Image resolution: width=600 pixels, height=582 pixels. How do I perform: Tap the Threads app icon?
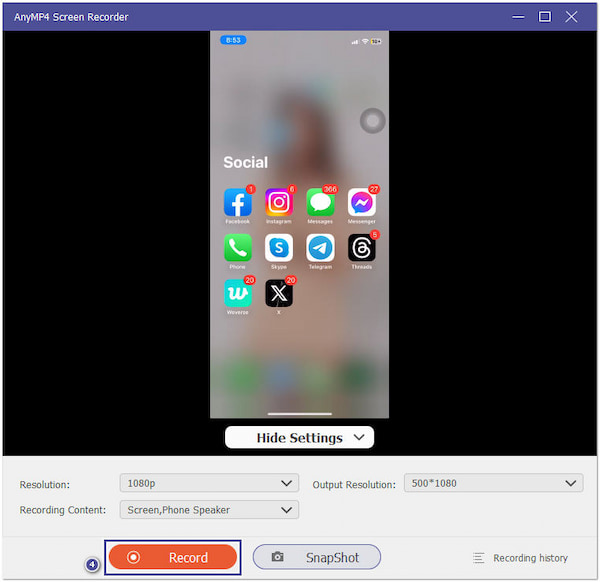point(362,248)
